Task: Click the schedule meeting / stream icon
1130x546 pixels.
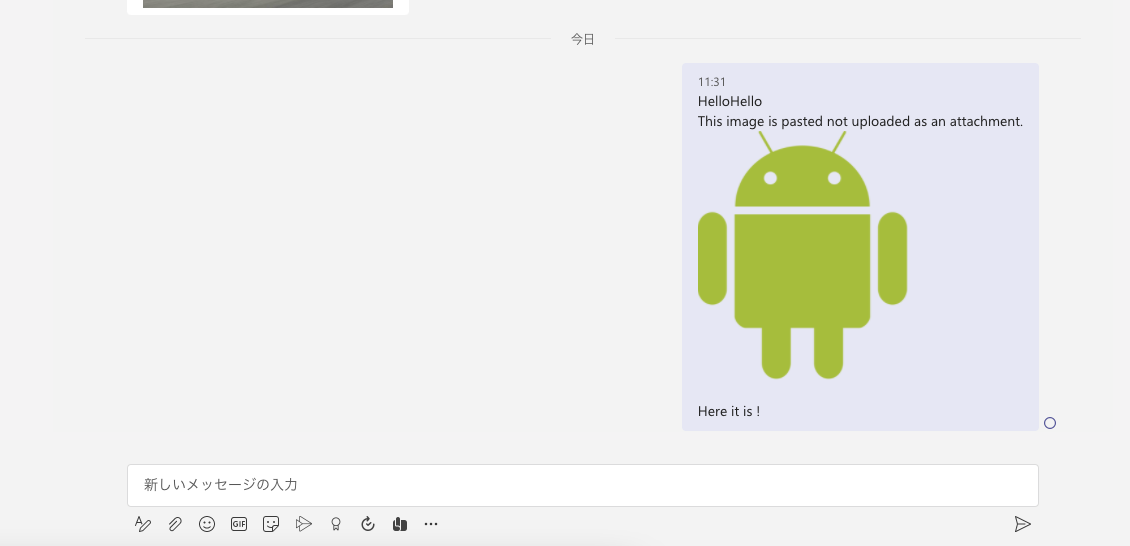Action: pyautogui.click(x=303, y=524)
